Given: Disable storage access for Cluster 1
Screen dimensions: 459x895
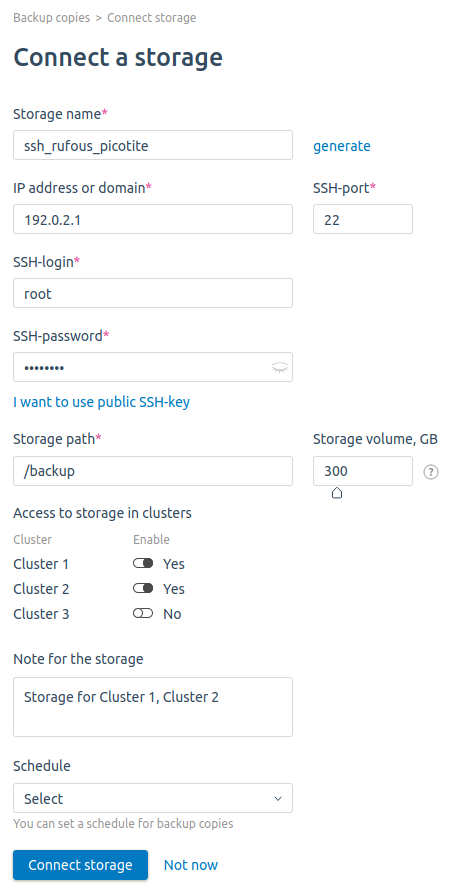Looking at the screenshot, I should coord(143,564).
